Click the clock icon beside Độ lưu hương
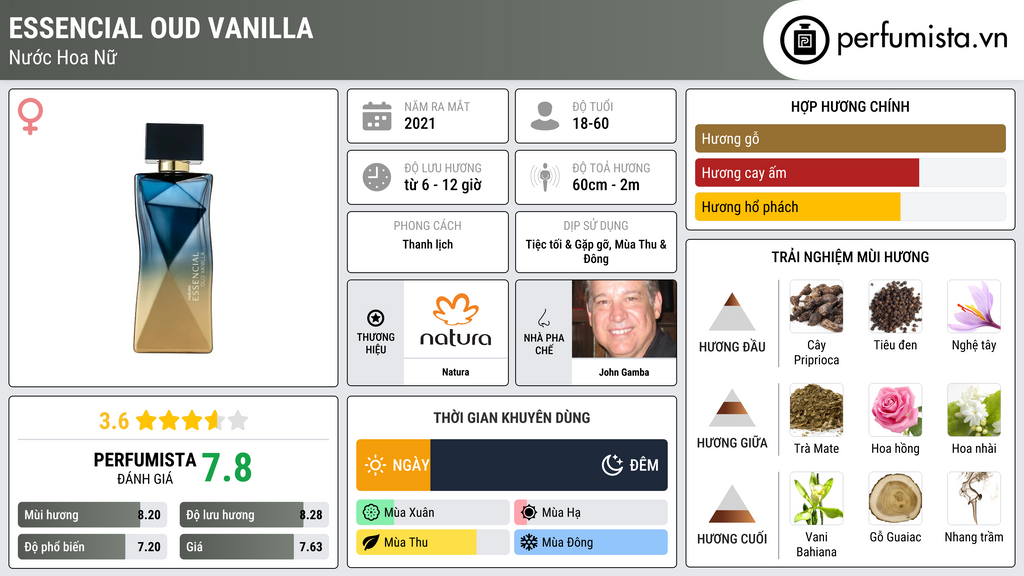Viewport: 1024px width, 576px height. [377, 177]
